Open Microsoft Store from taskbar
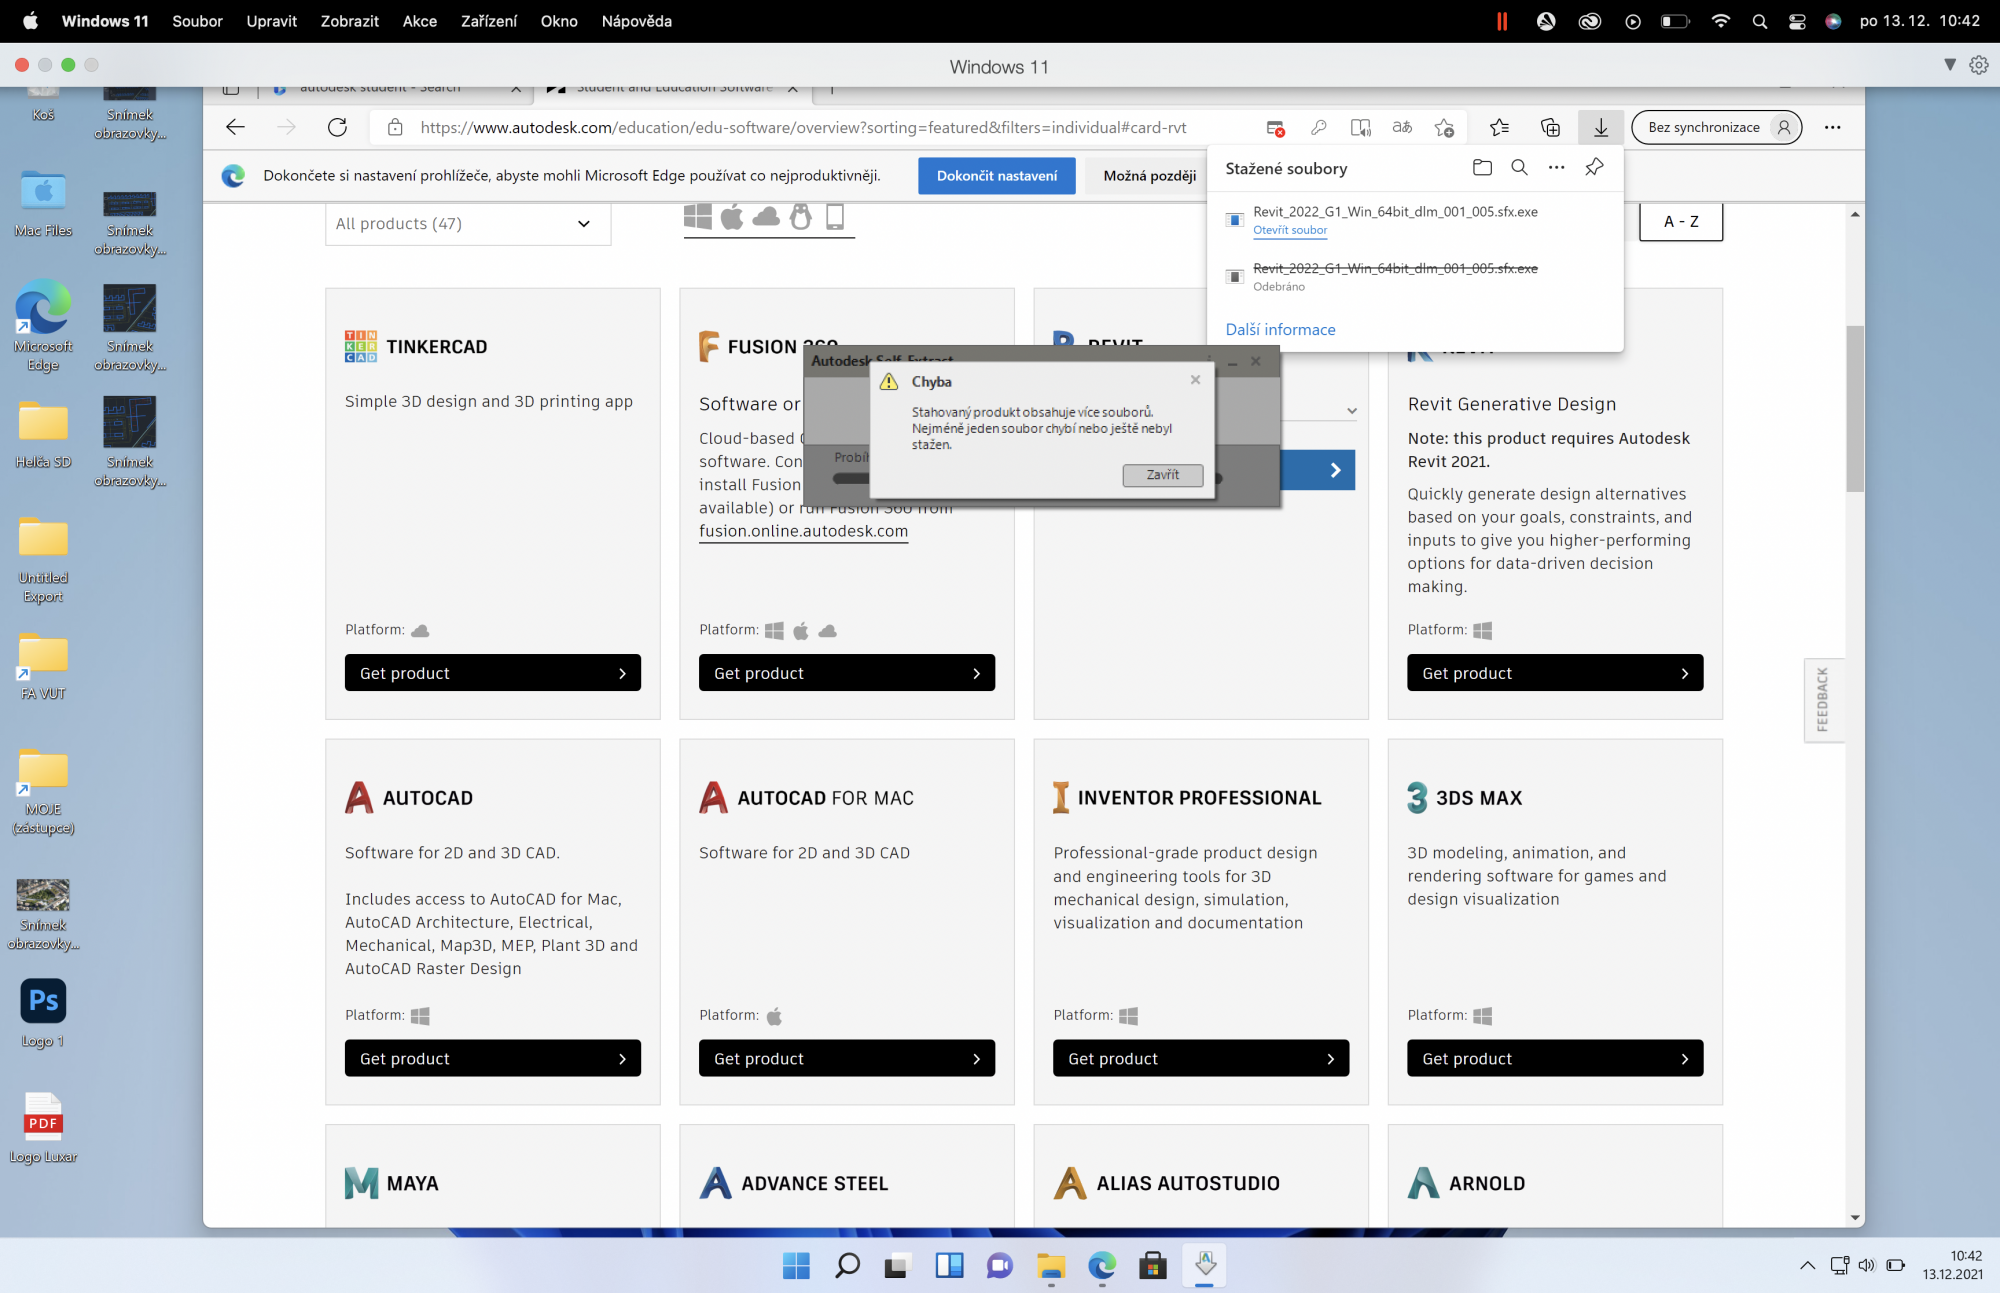The width and height of the screenshot is (2000, 1293). click(1152, 1266)
